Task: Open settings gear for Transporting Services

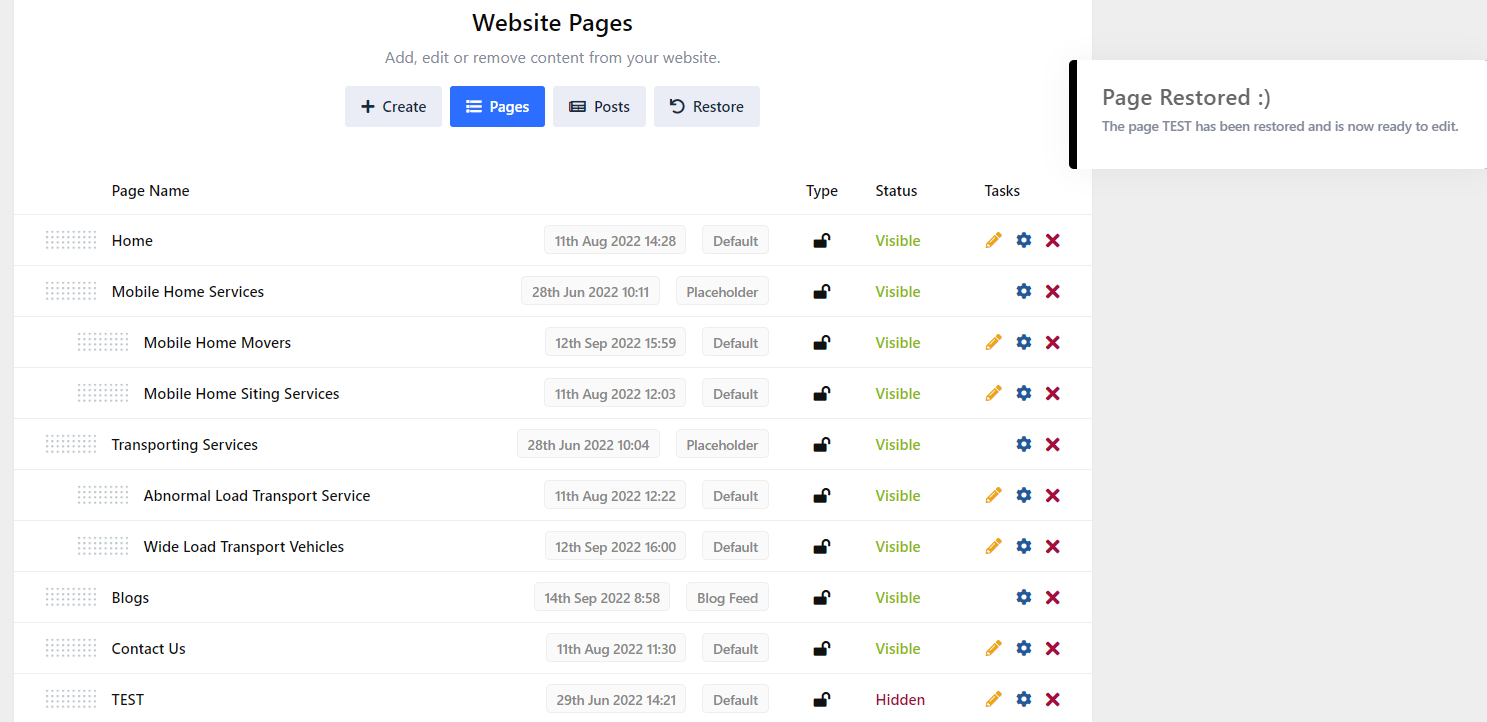Action: [1023, 444]
